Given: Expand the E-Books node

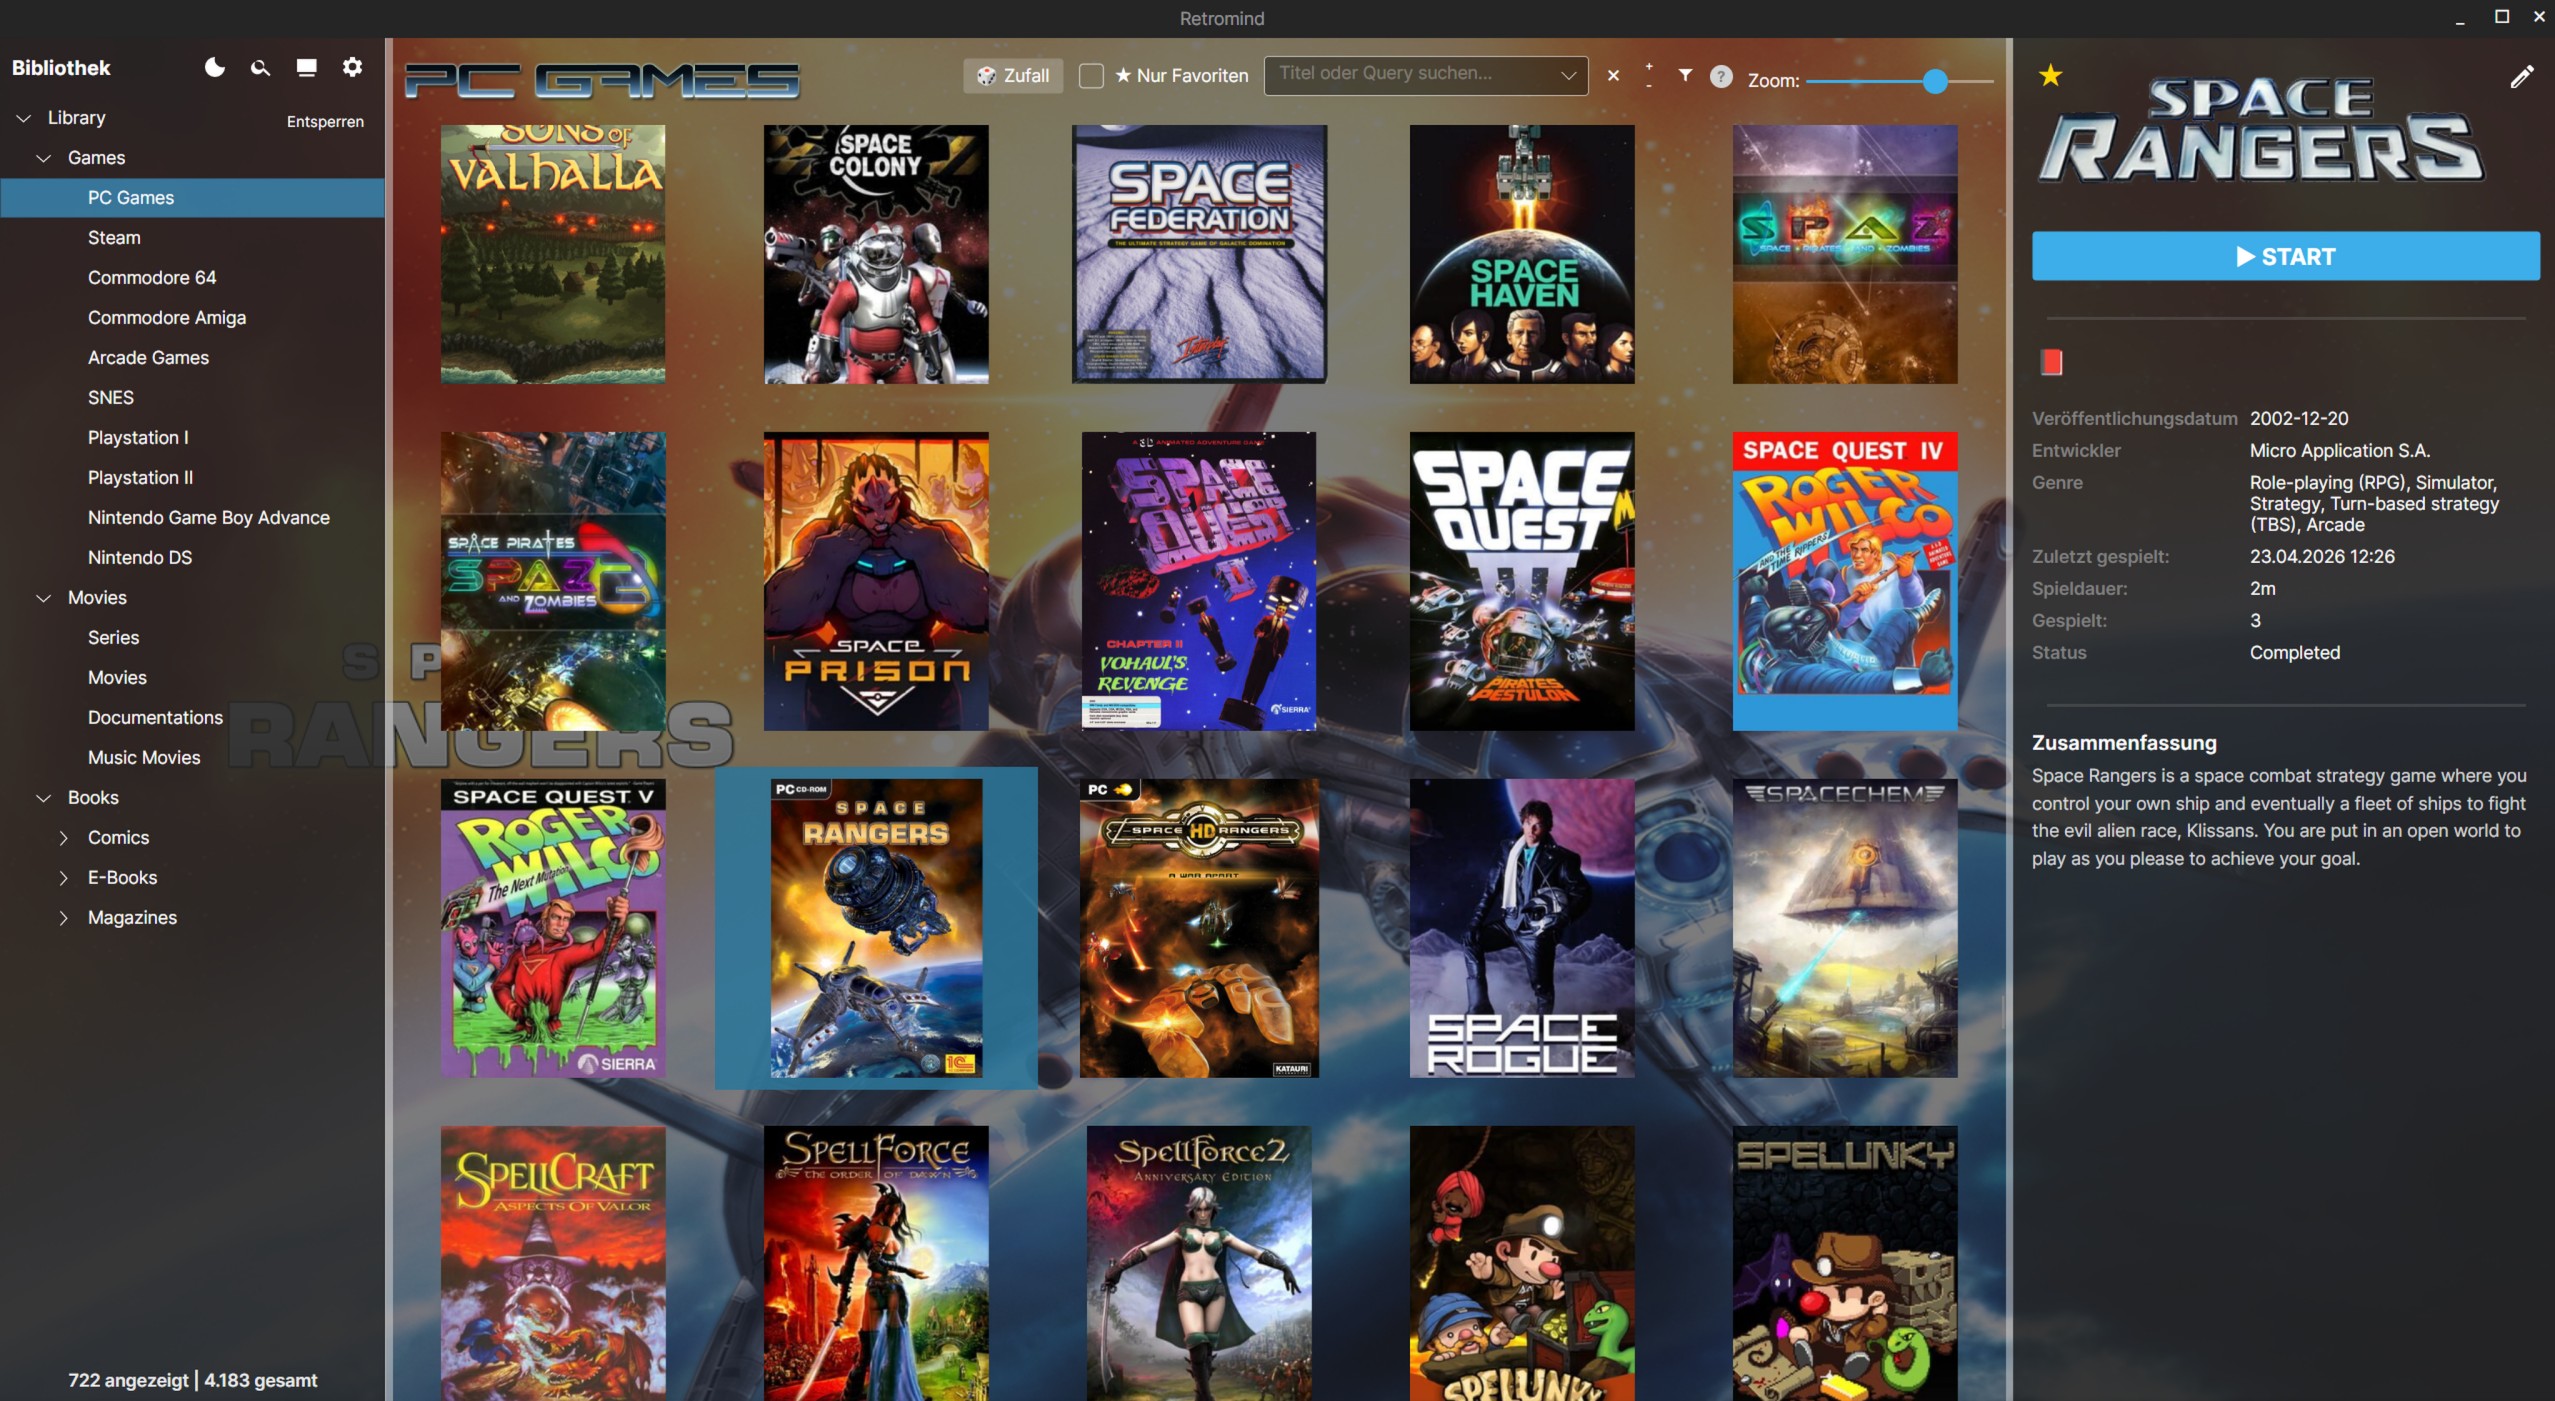Looking at the screenshot, I should [64, 878].
